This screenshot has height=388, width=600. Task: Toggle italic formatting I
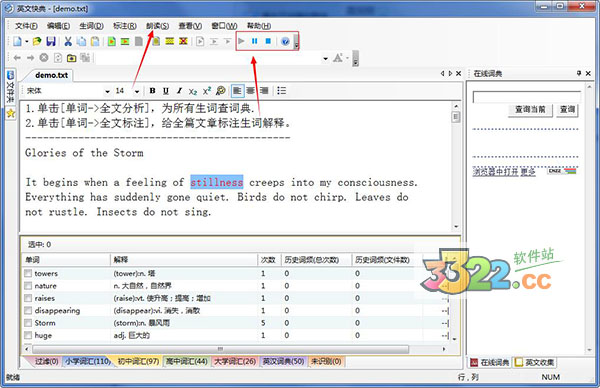pos(179,91)
